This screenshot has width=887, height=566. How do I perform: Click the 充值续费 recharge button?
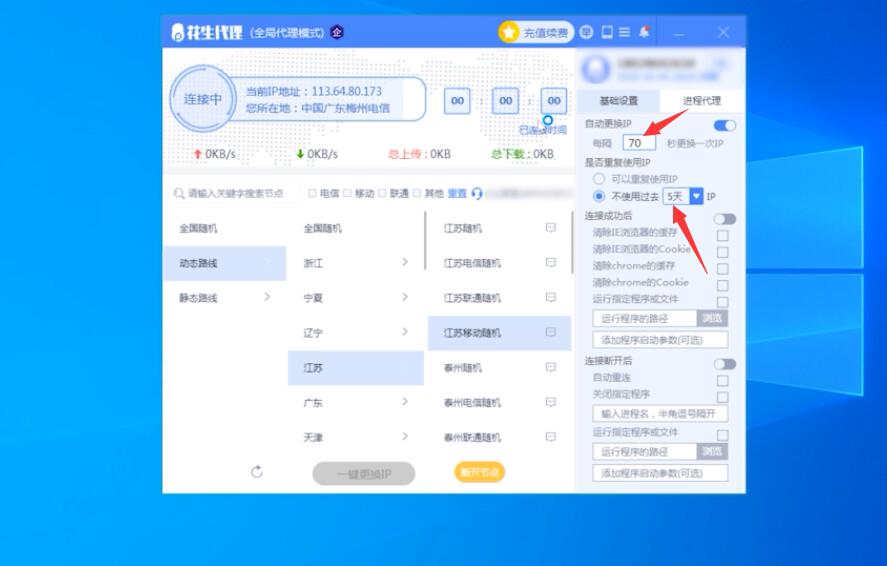(537, 33)
